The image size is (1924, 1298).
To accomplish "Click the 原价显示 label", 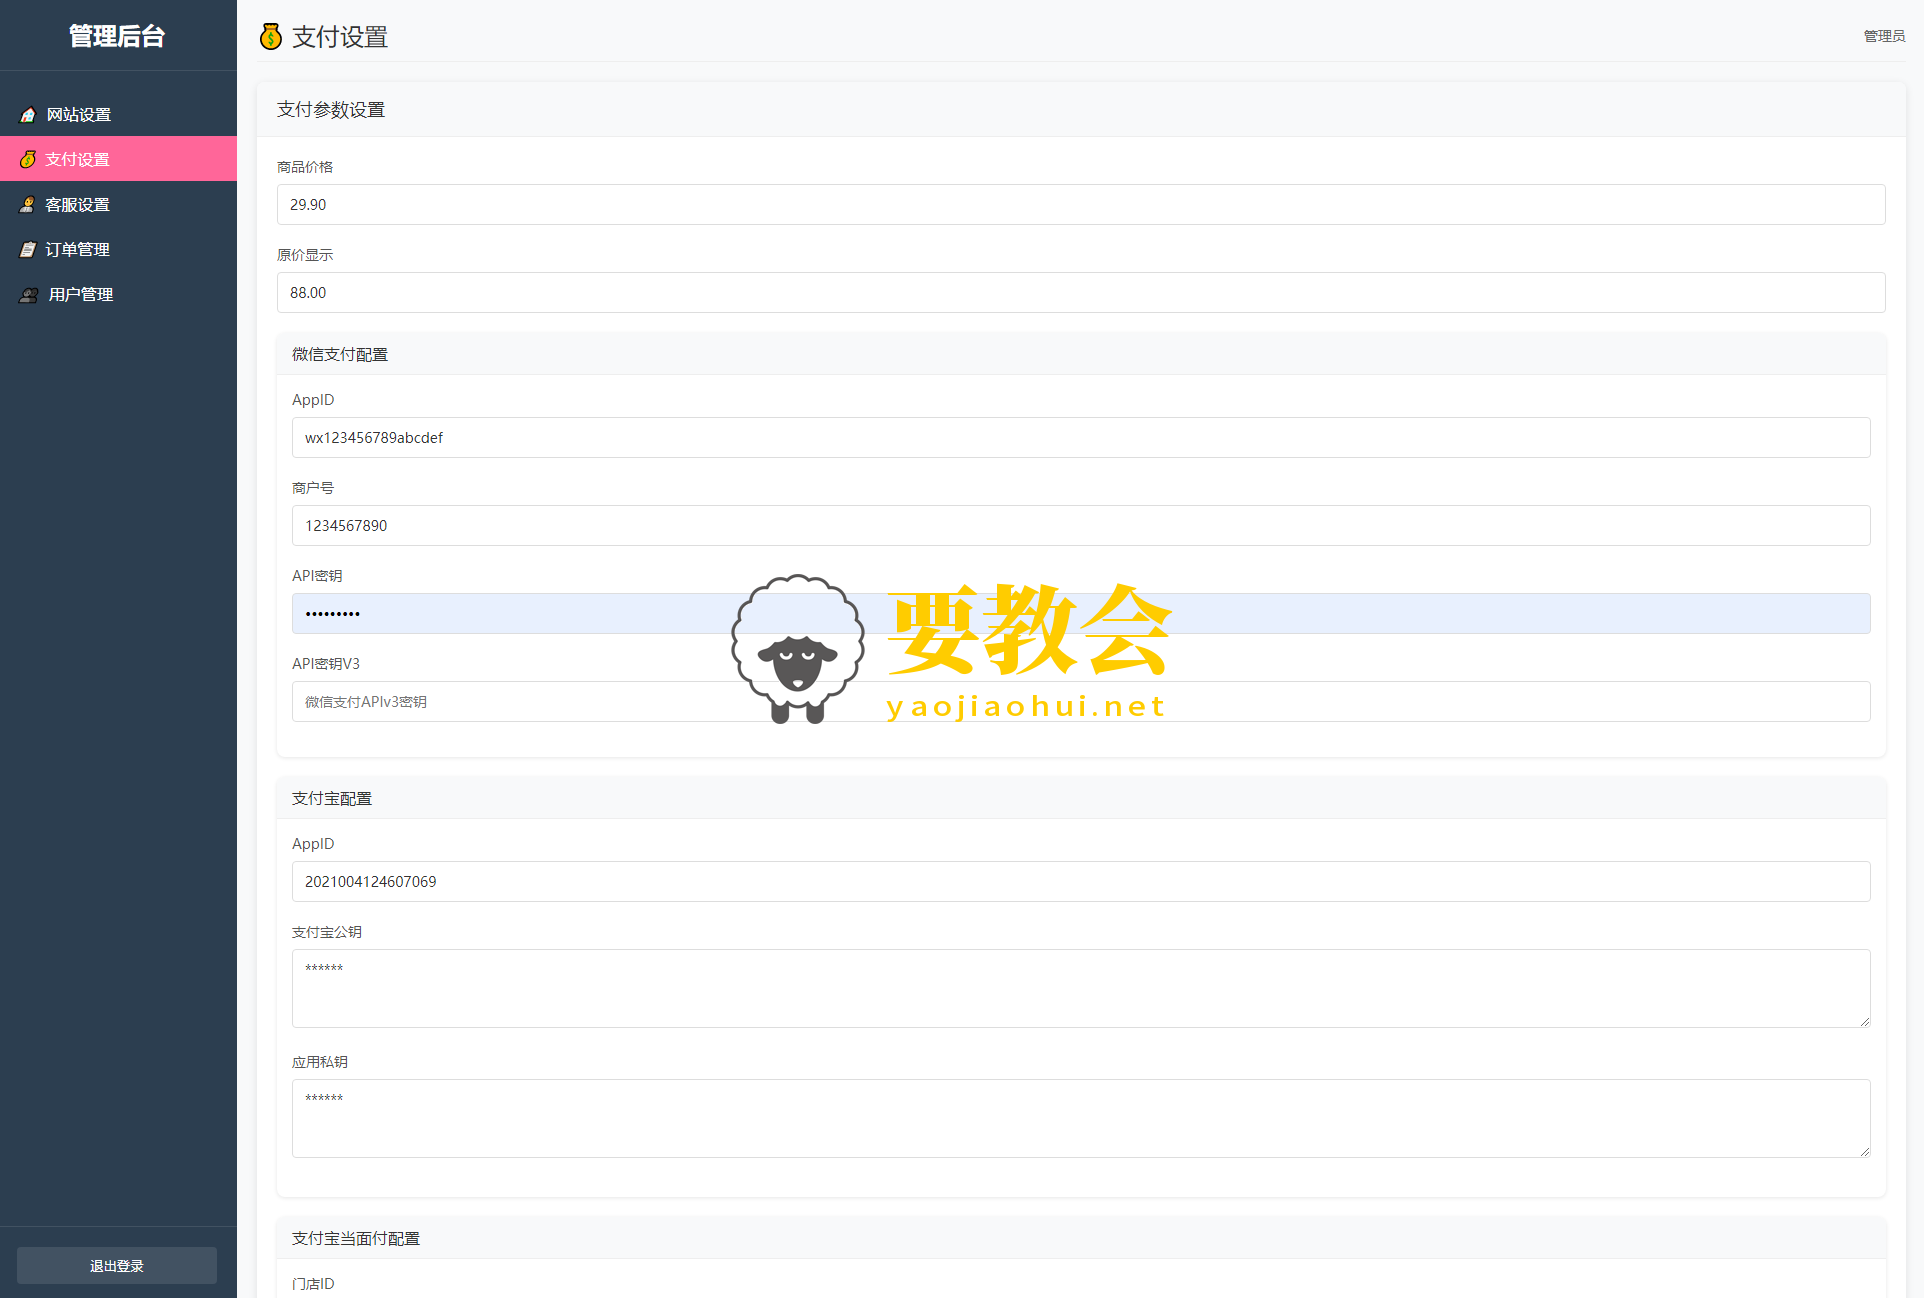I will point(305,255).
